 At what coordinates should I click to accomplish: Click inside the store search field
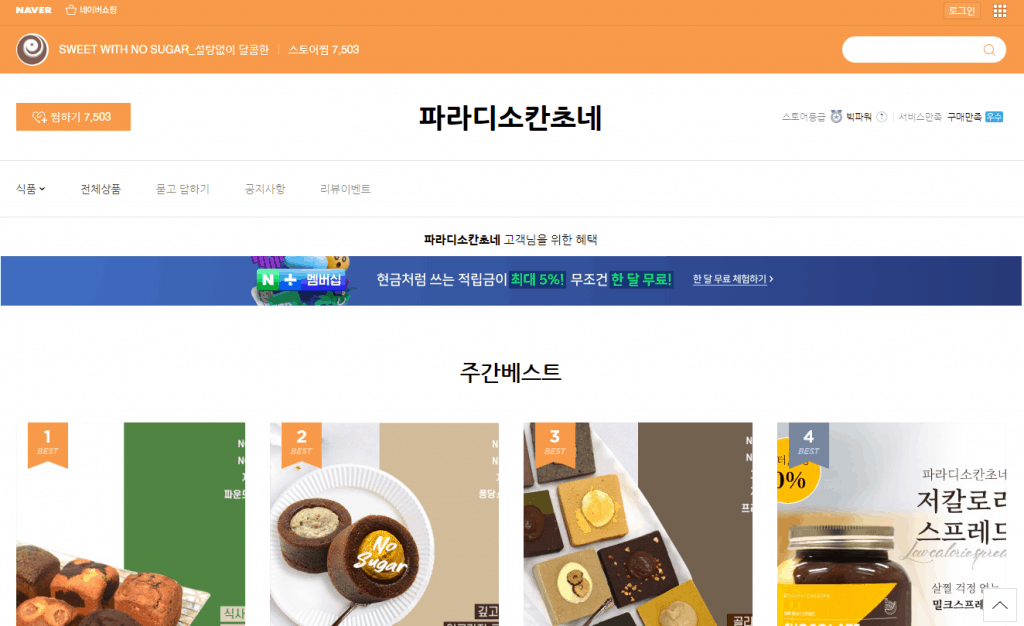(913, 50)
